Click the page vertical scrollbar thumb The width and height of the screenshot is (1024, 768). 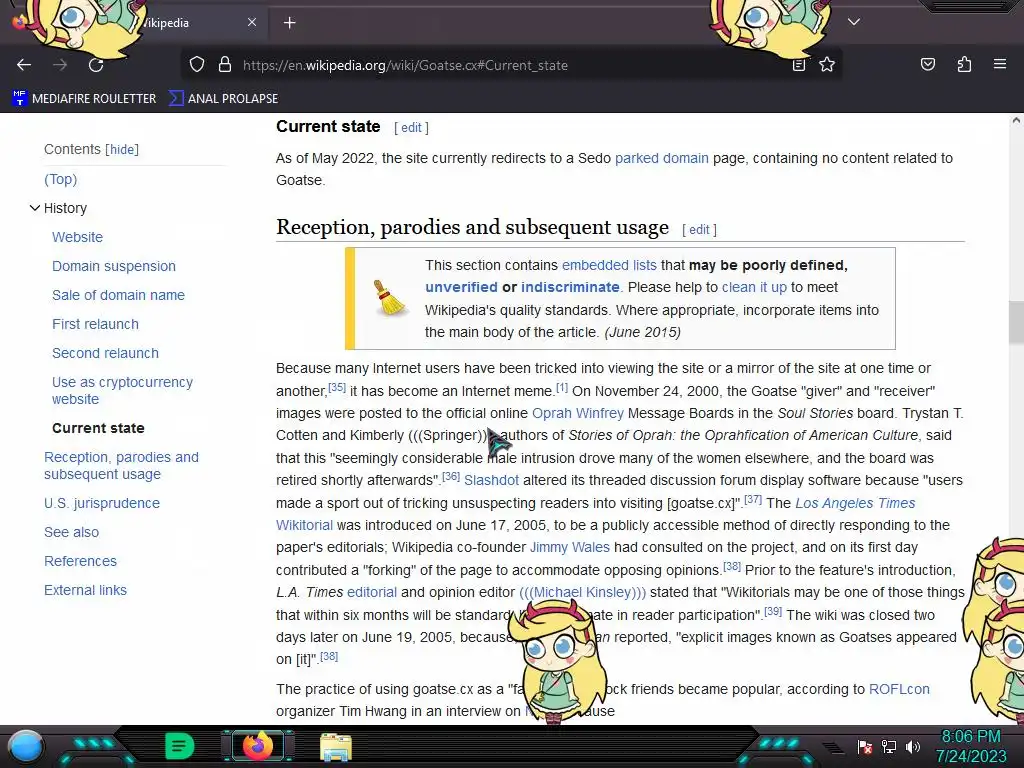1016,323
